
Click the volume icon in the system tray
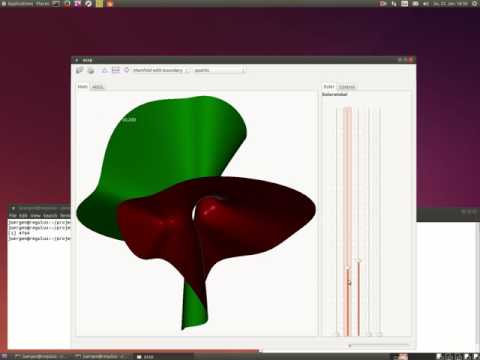pos(426,4)
